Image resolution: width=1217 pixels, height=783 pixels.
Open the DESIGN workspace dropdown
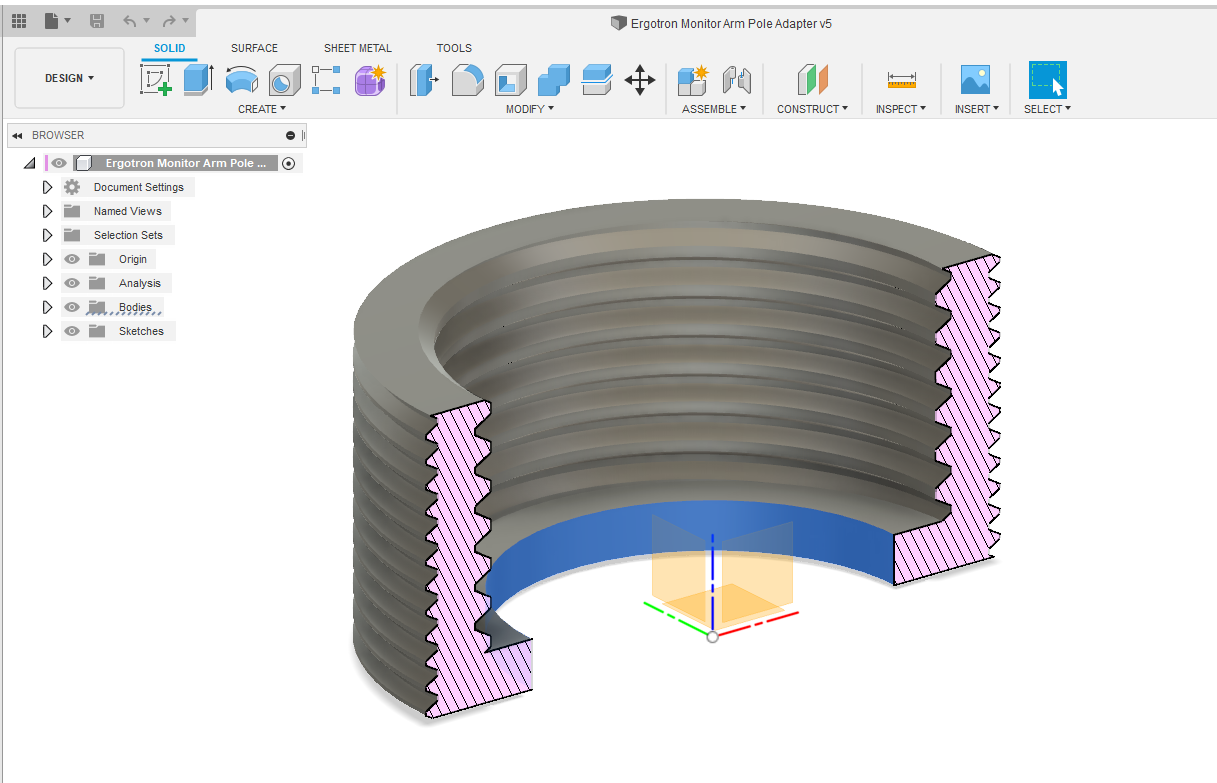click(x=69, y=78)
